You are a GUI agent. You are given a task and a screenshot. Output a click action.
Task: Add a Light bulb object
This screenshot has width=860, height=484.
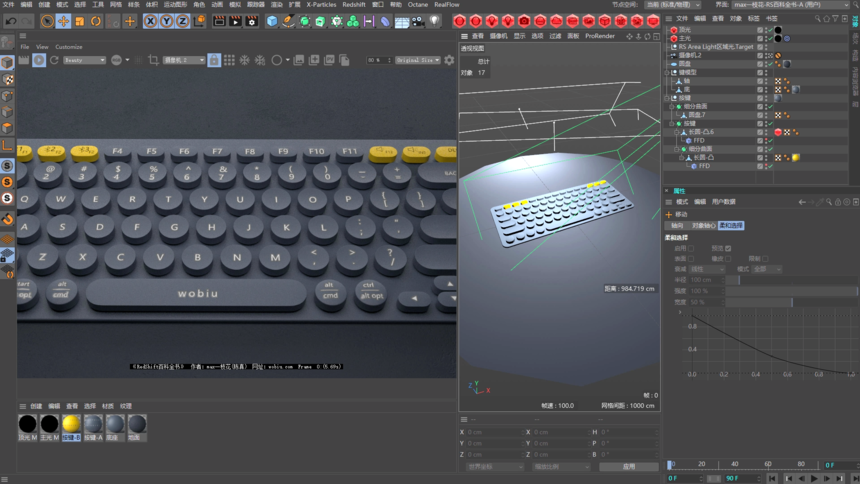[x=434, y=21]
